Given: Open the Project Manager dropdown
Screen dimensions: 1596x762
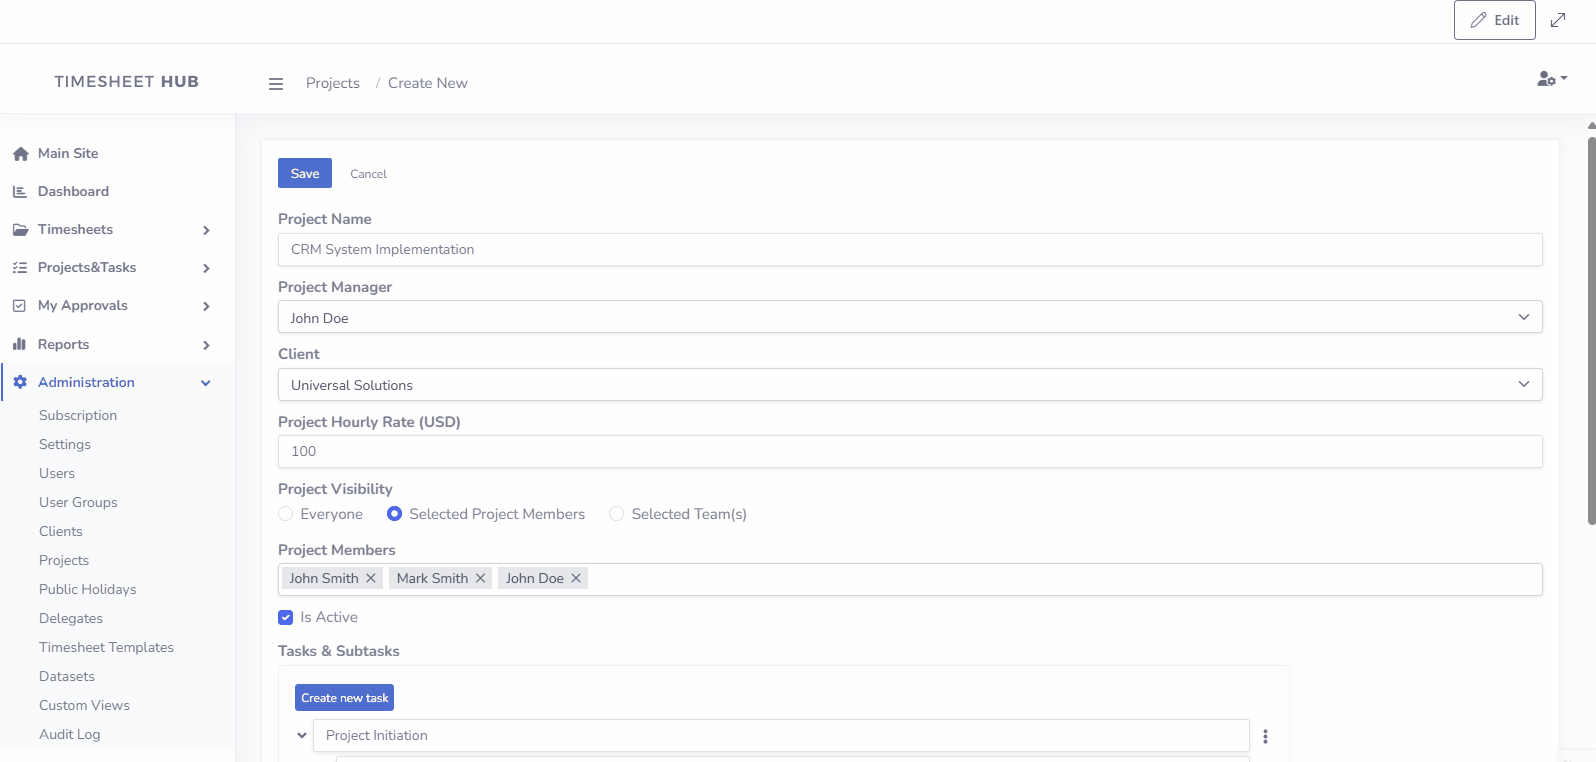Looking at the screenshot, I should pyautogui.click(x=909, y=317).
